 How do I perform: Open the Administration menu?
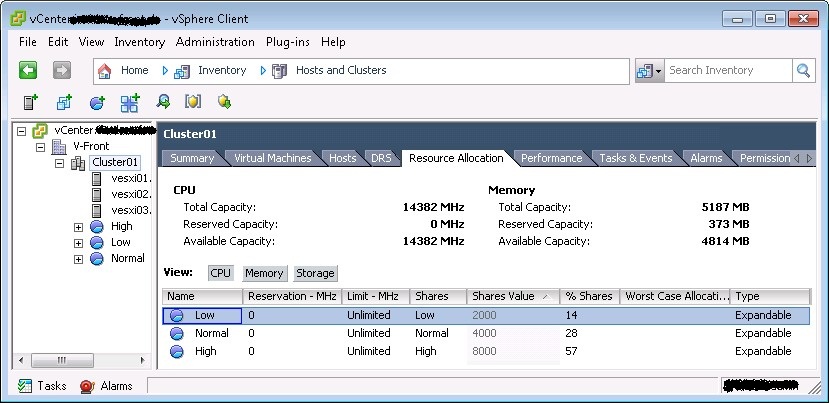[x=215, y=42]
